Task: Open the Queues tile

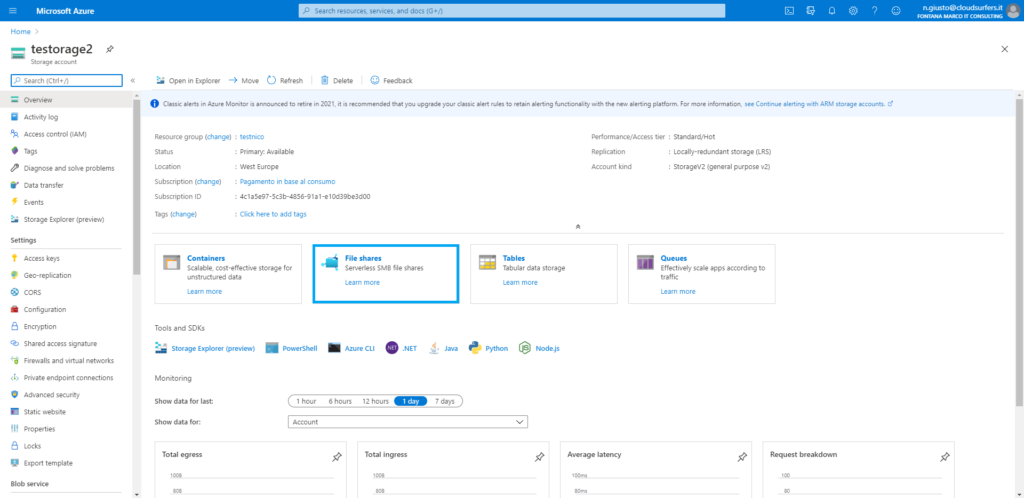Action: (x=701, y=274)
